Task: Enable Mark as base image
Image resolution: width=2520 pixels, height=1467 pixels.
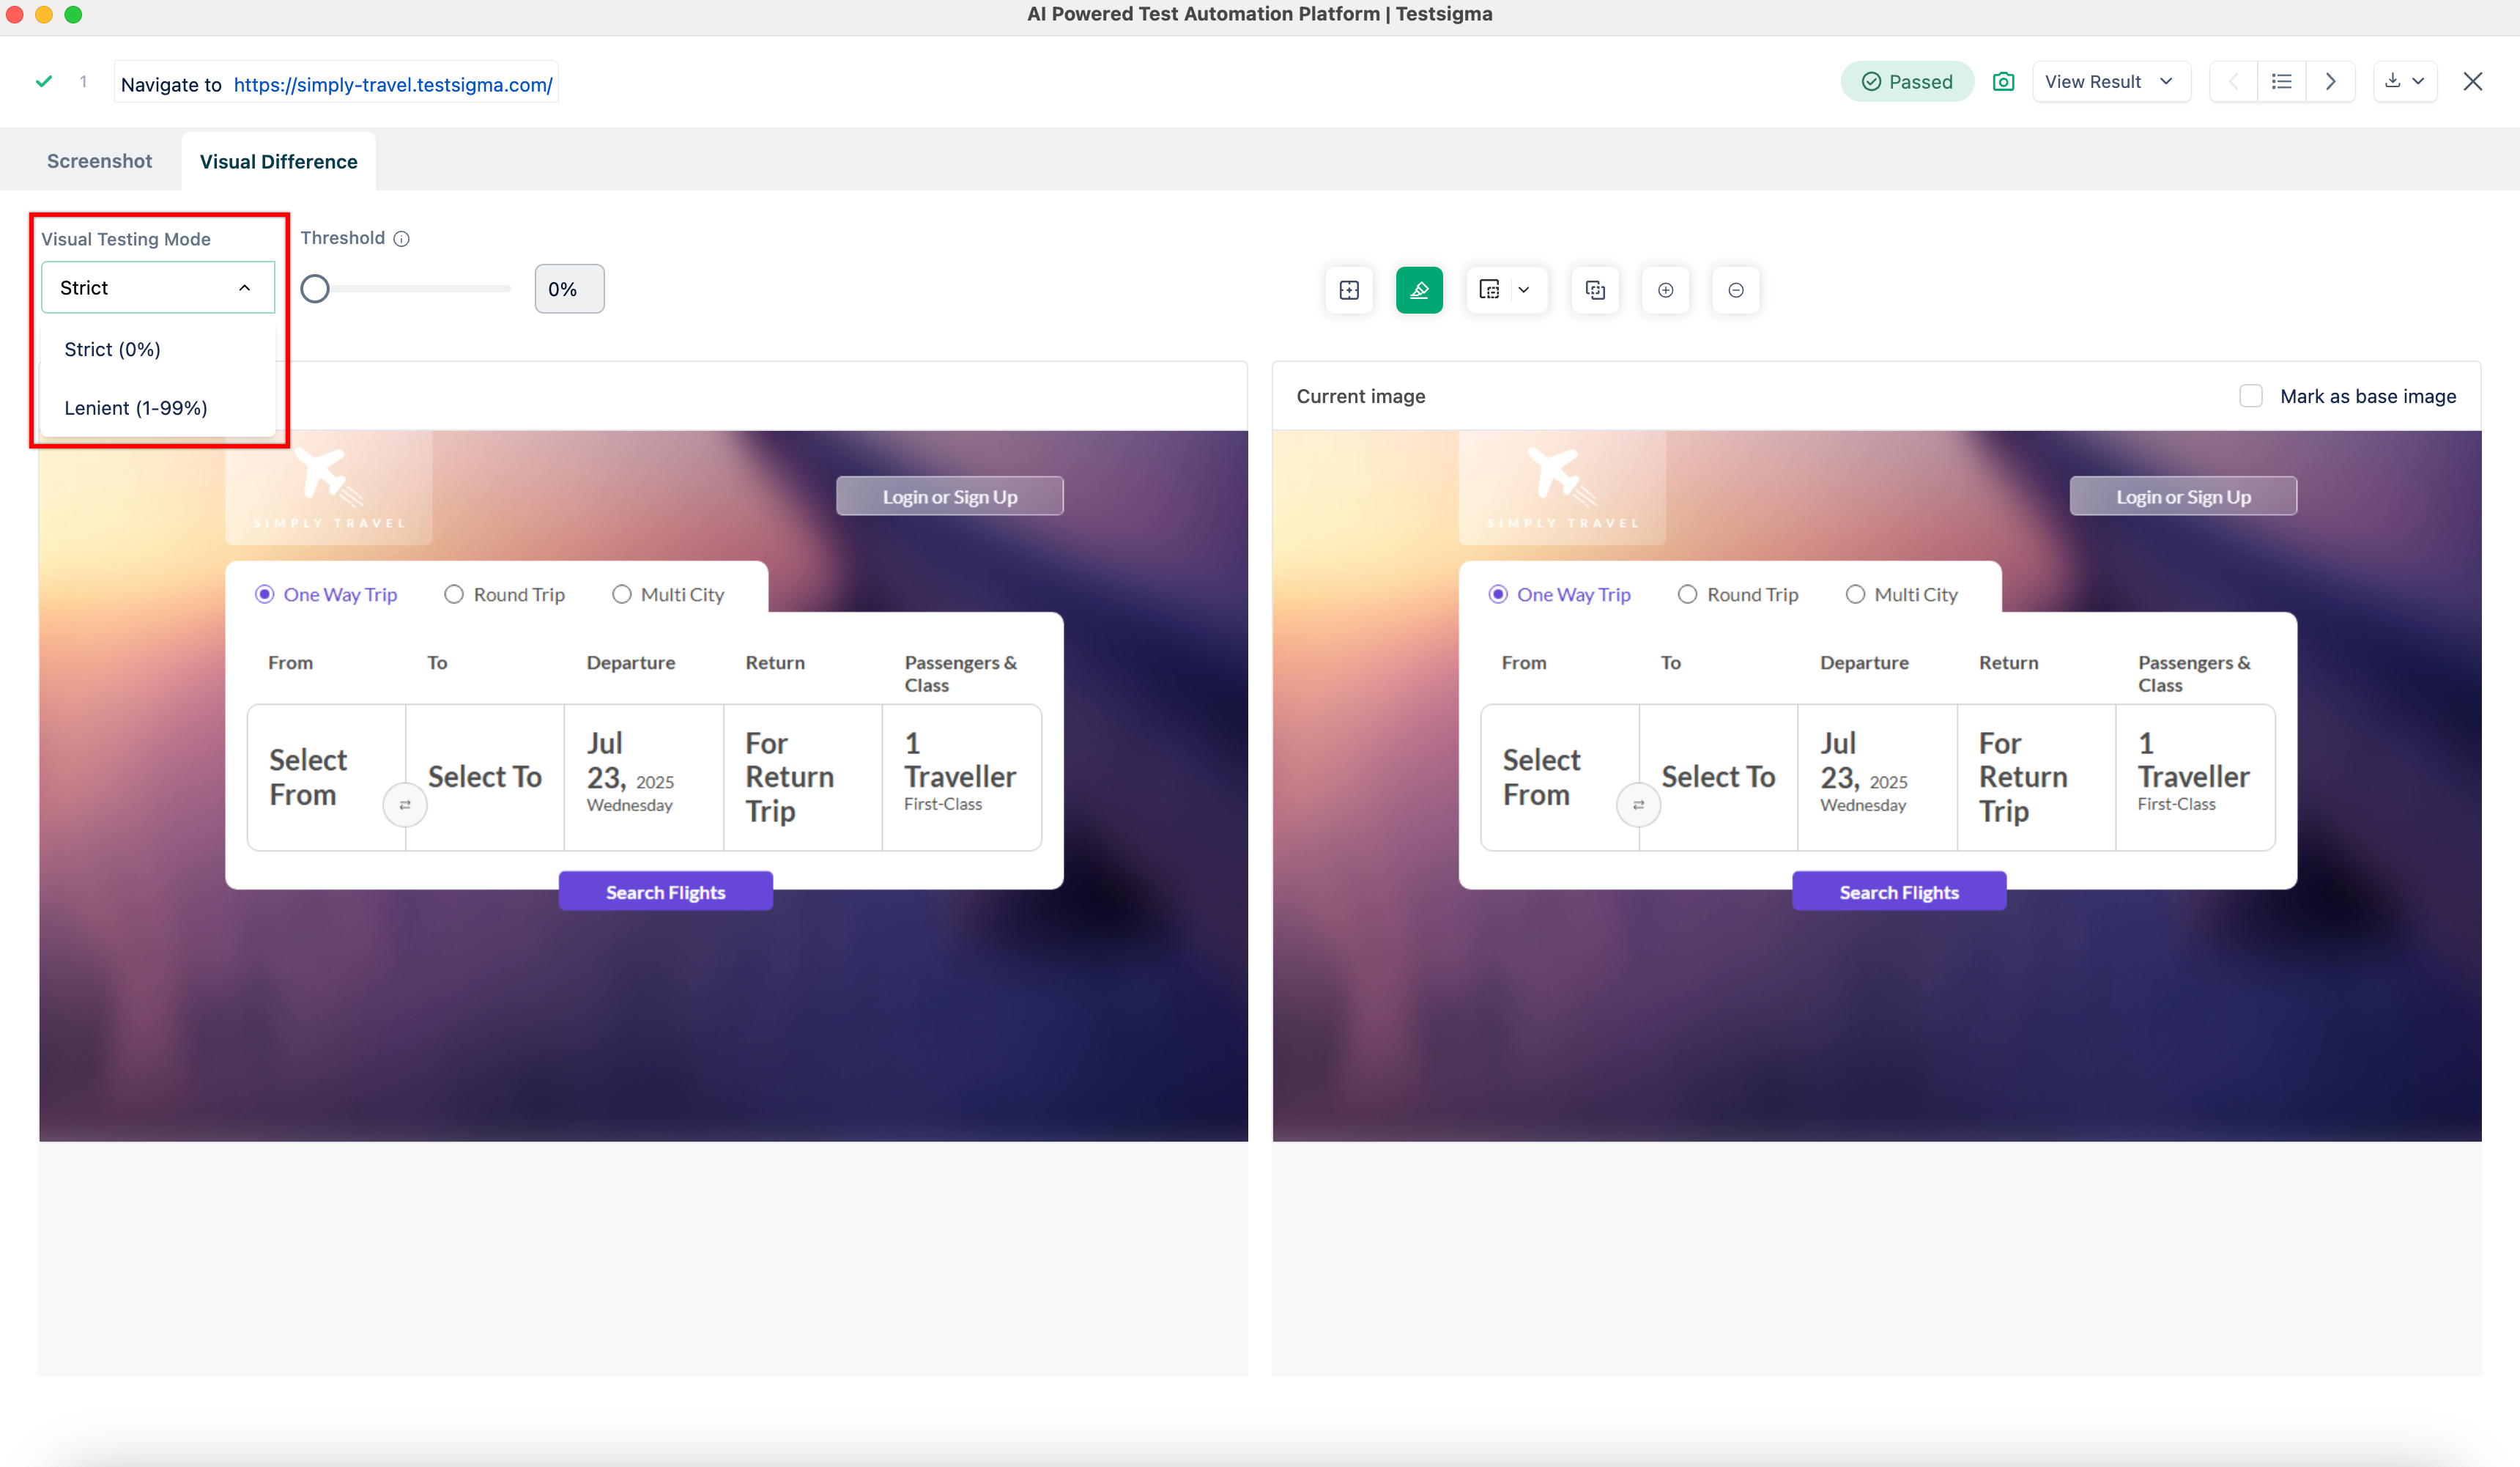Action: pos(2251,396)
